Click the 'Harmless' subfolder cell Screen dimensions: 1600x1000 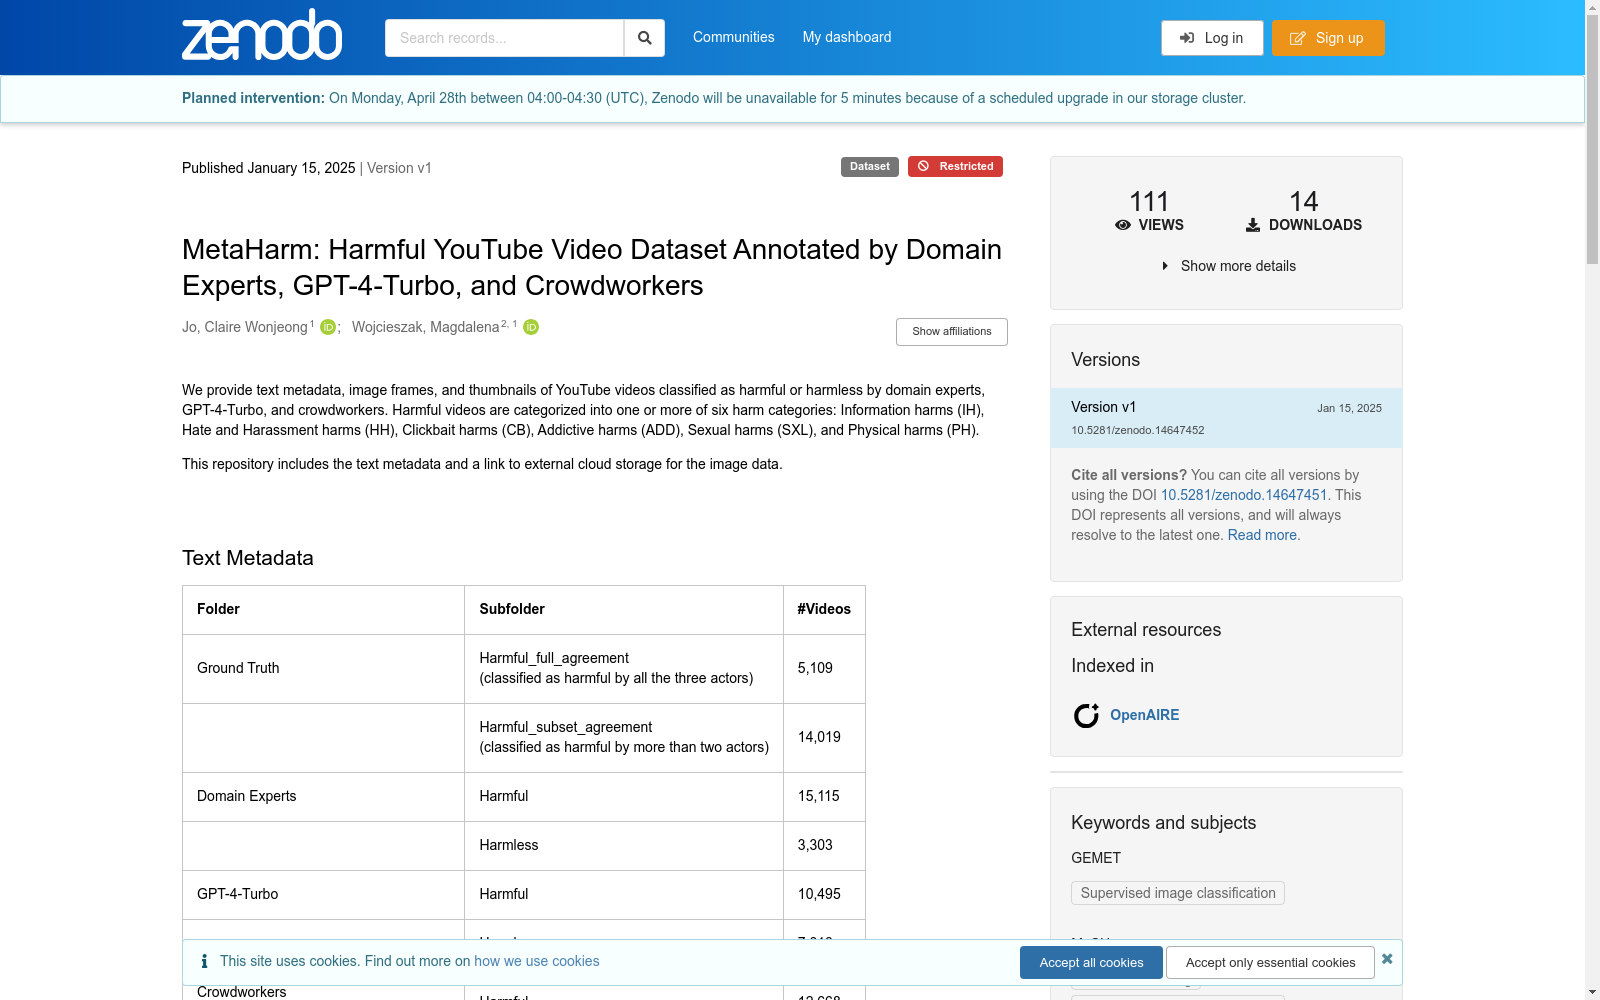click(x=624, y=846)
